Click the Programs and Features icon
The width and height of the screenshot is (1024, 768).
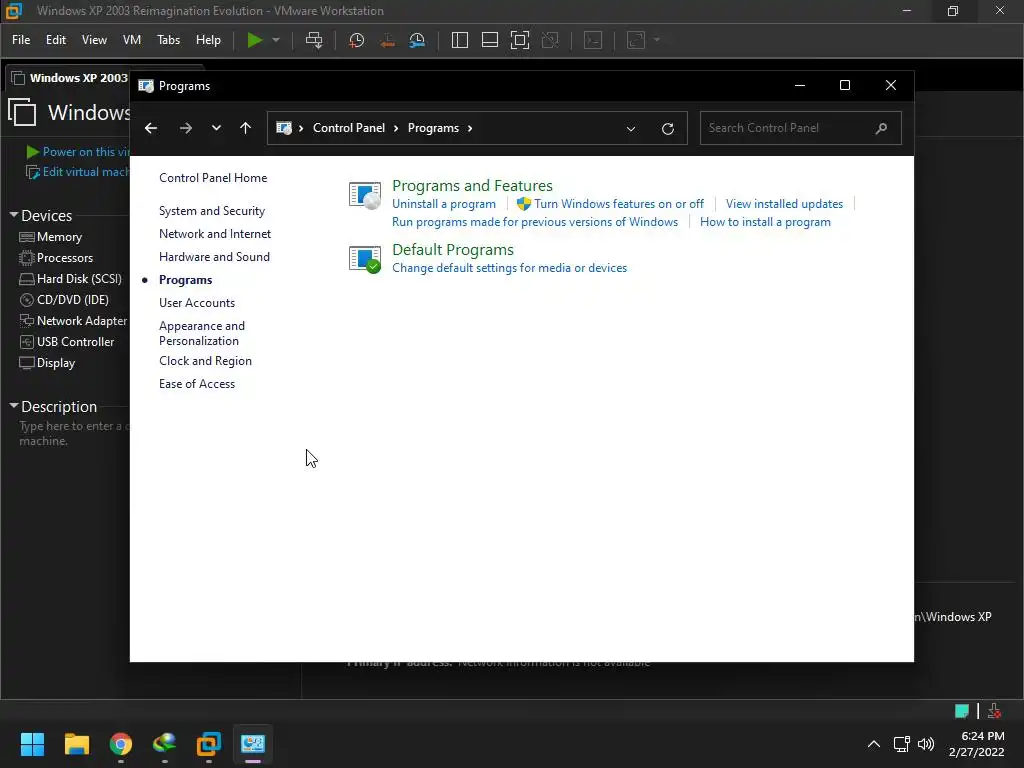coord(364,195)
